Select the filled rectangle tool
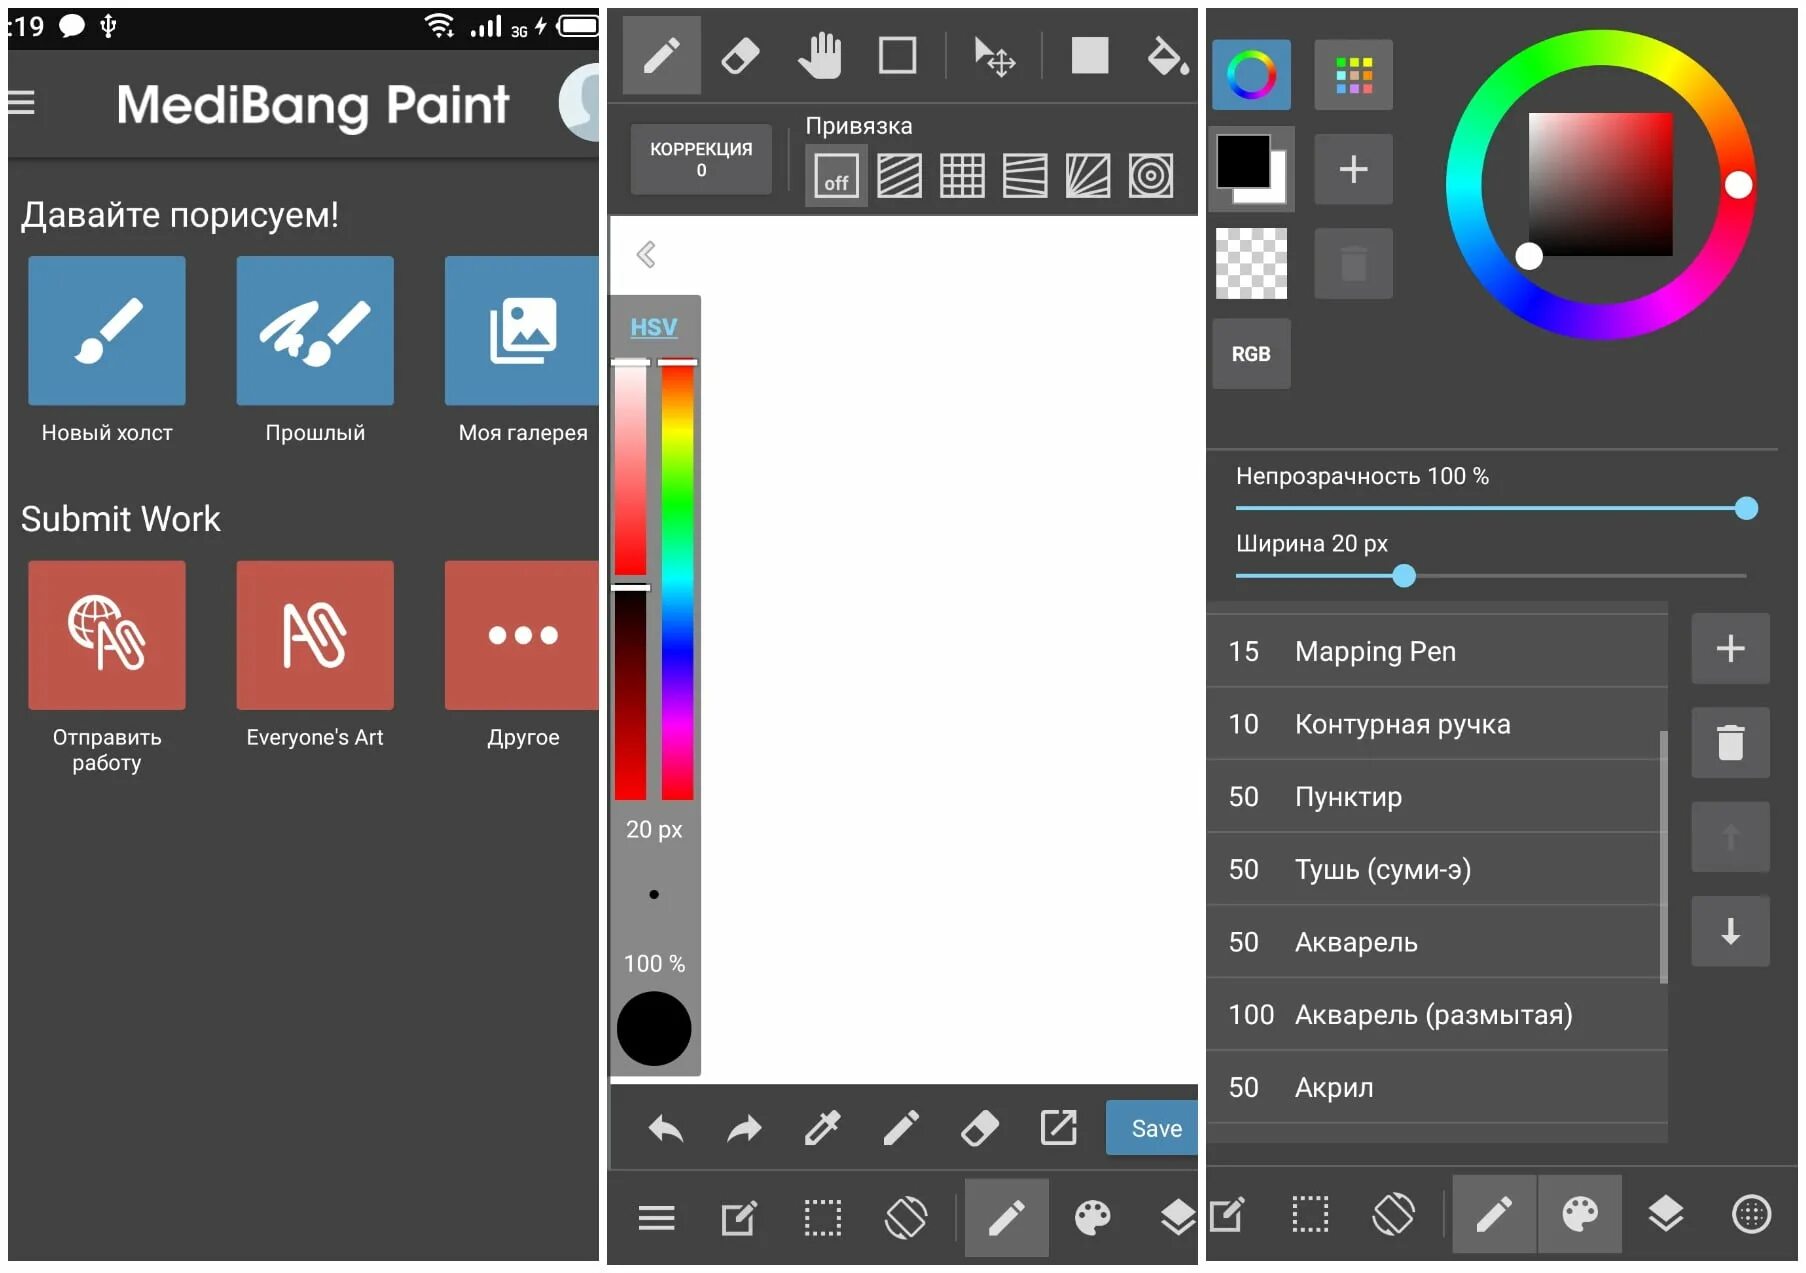The height and width of the screenshot is (1273, 1806). click(1089, 55)
